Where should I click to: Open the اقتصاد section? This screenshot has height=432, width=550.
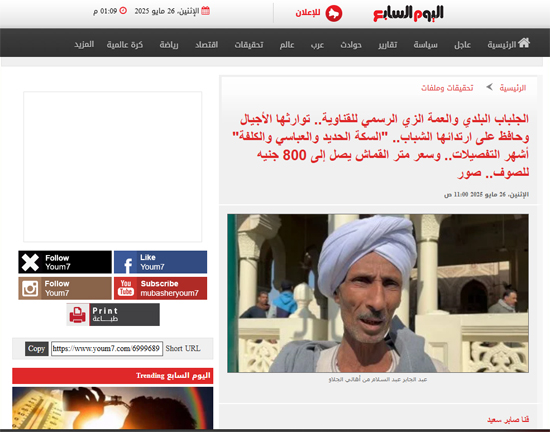pyautogui.click(x=207, y=45)
